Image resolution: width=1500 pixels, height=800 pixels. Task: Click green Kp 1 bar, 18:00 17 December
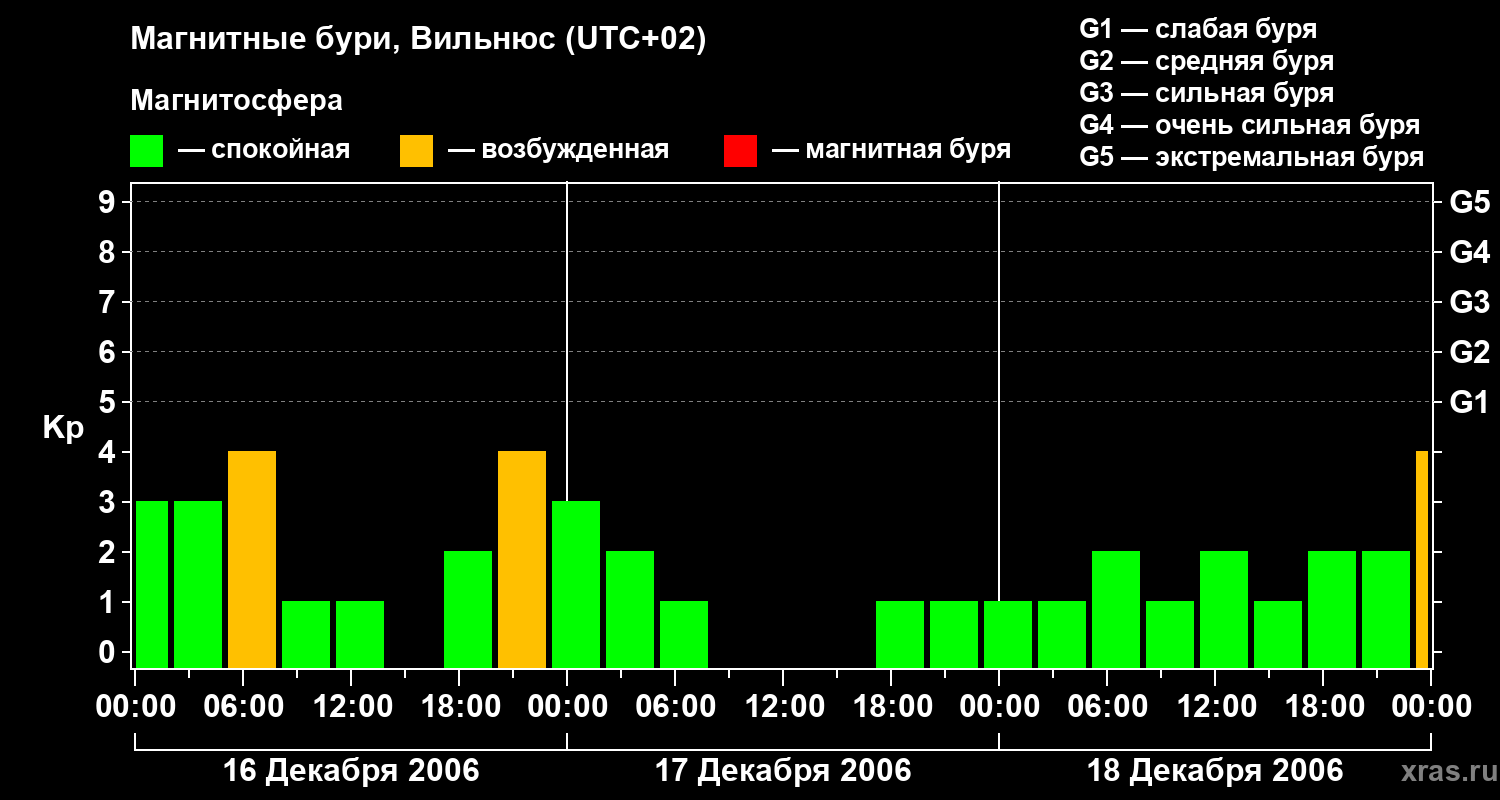point(900,635)
